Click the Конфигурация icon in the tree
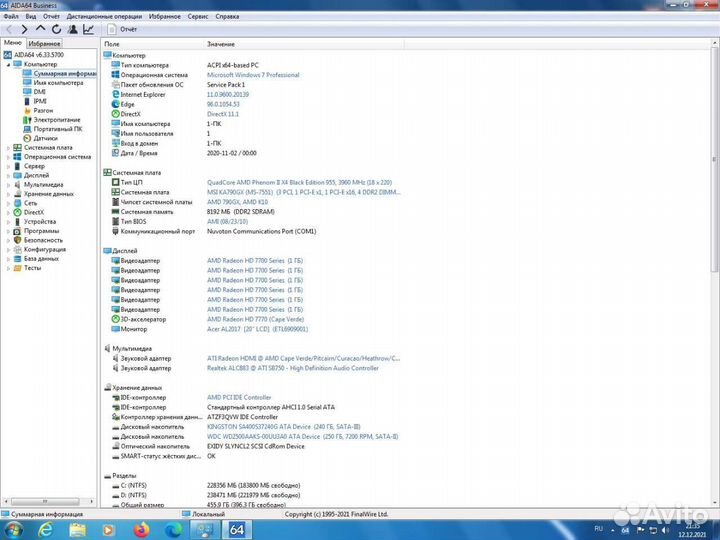 pos(17,249)
